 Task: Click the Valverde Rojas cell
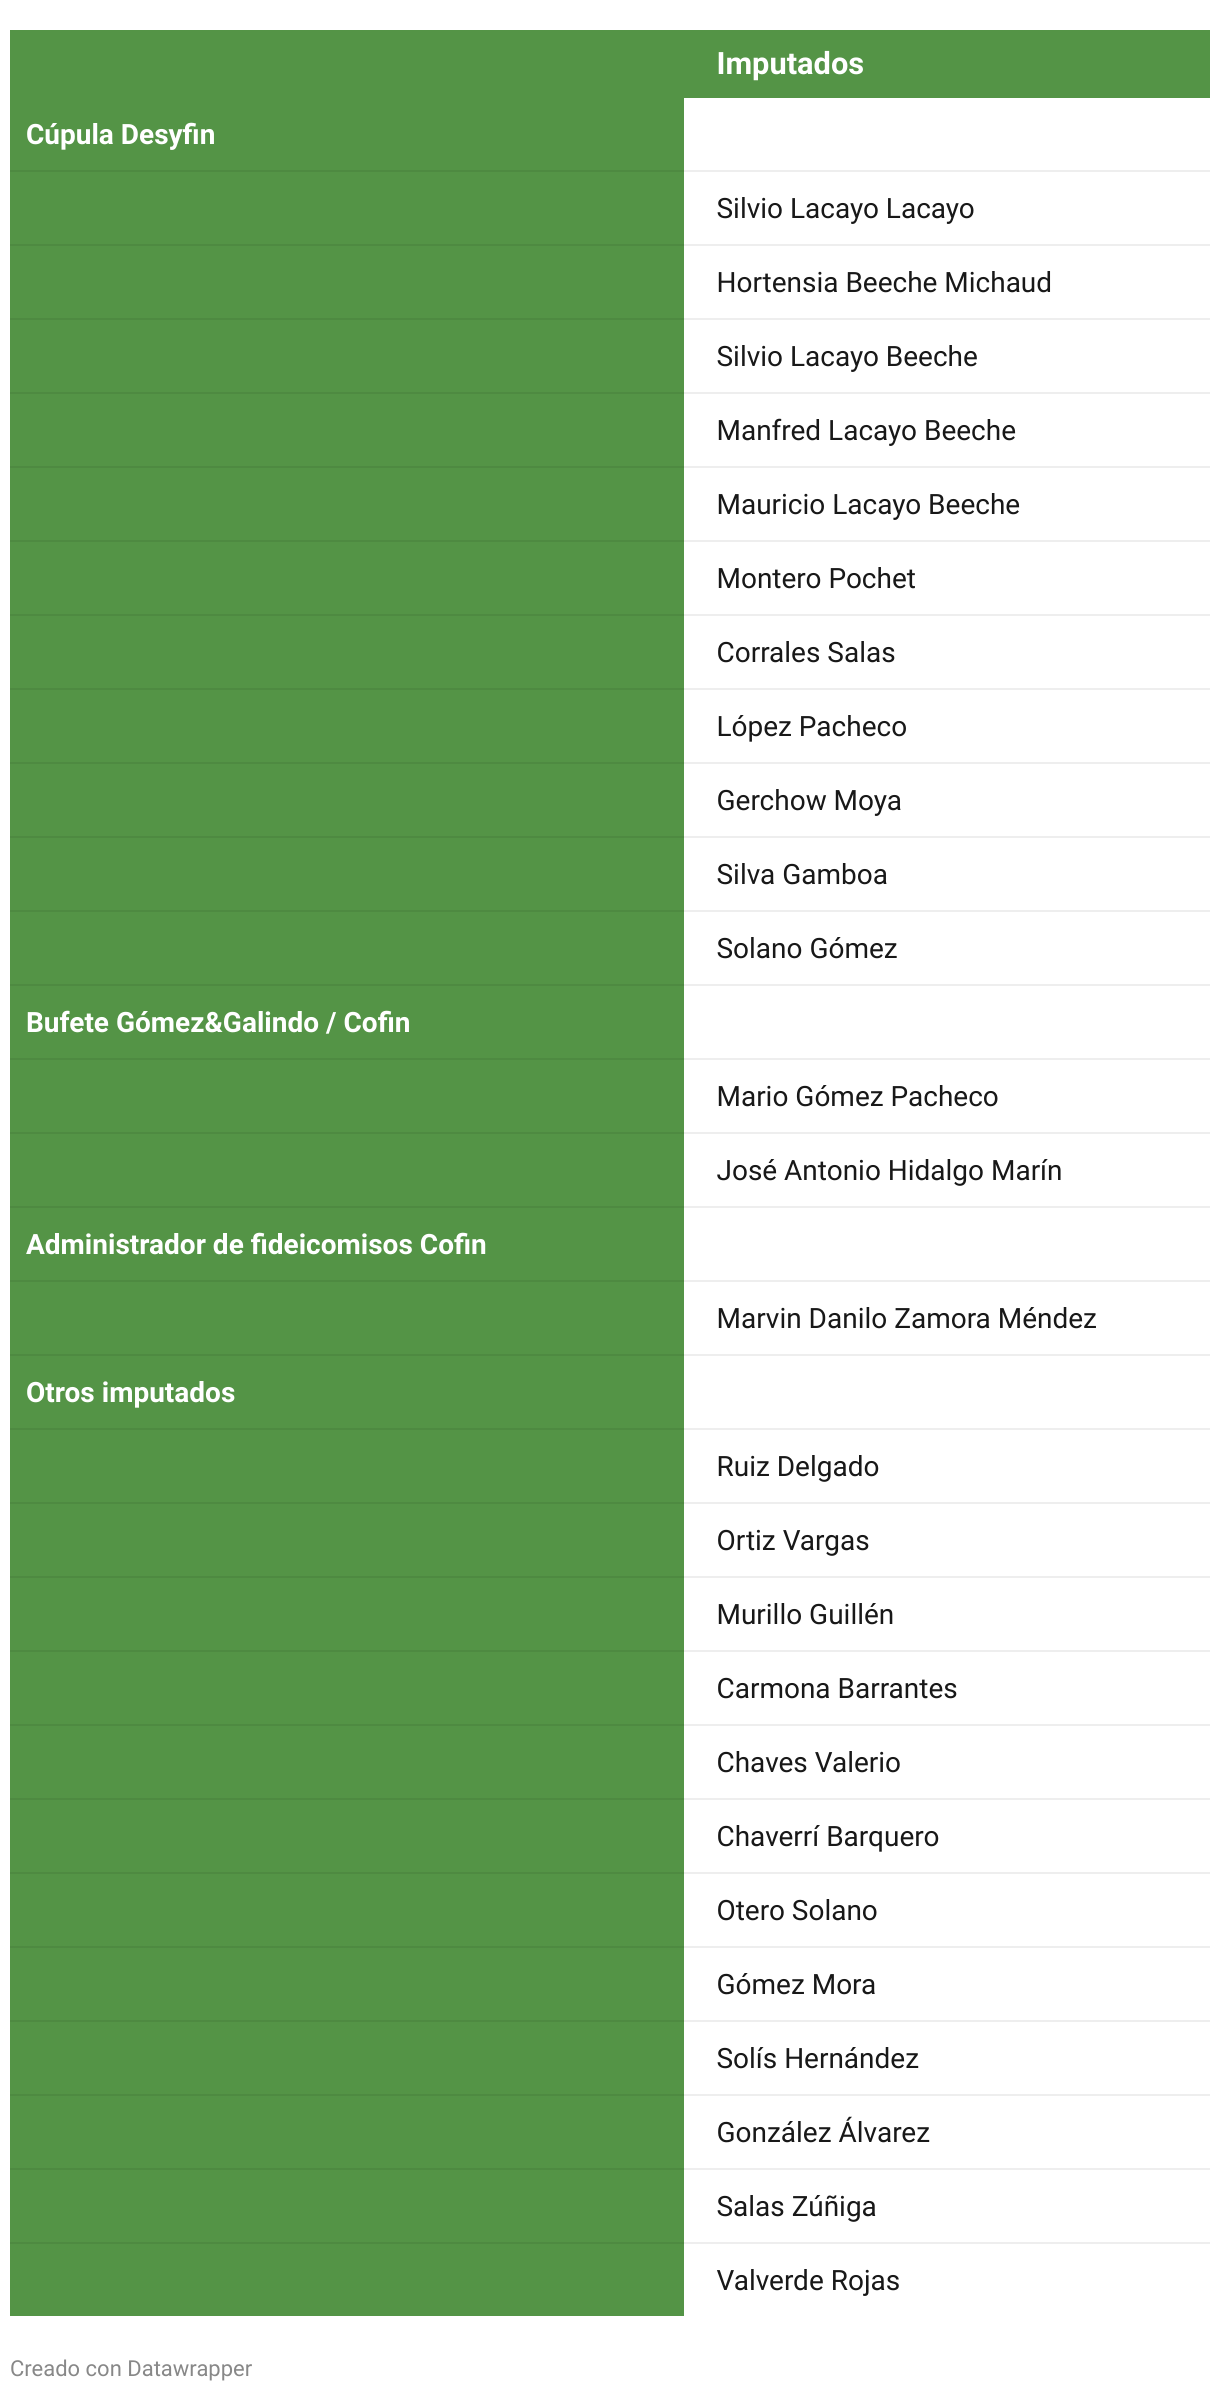(x=807, y=2281)
